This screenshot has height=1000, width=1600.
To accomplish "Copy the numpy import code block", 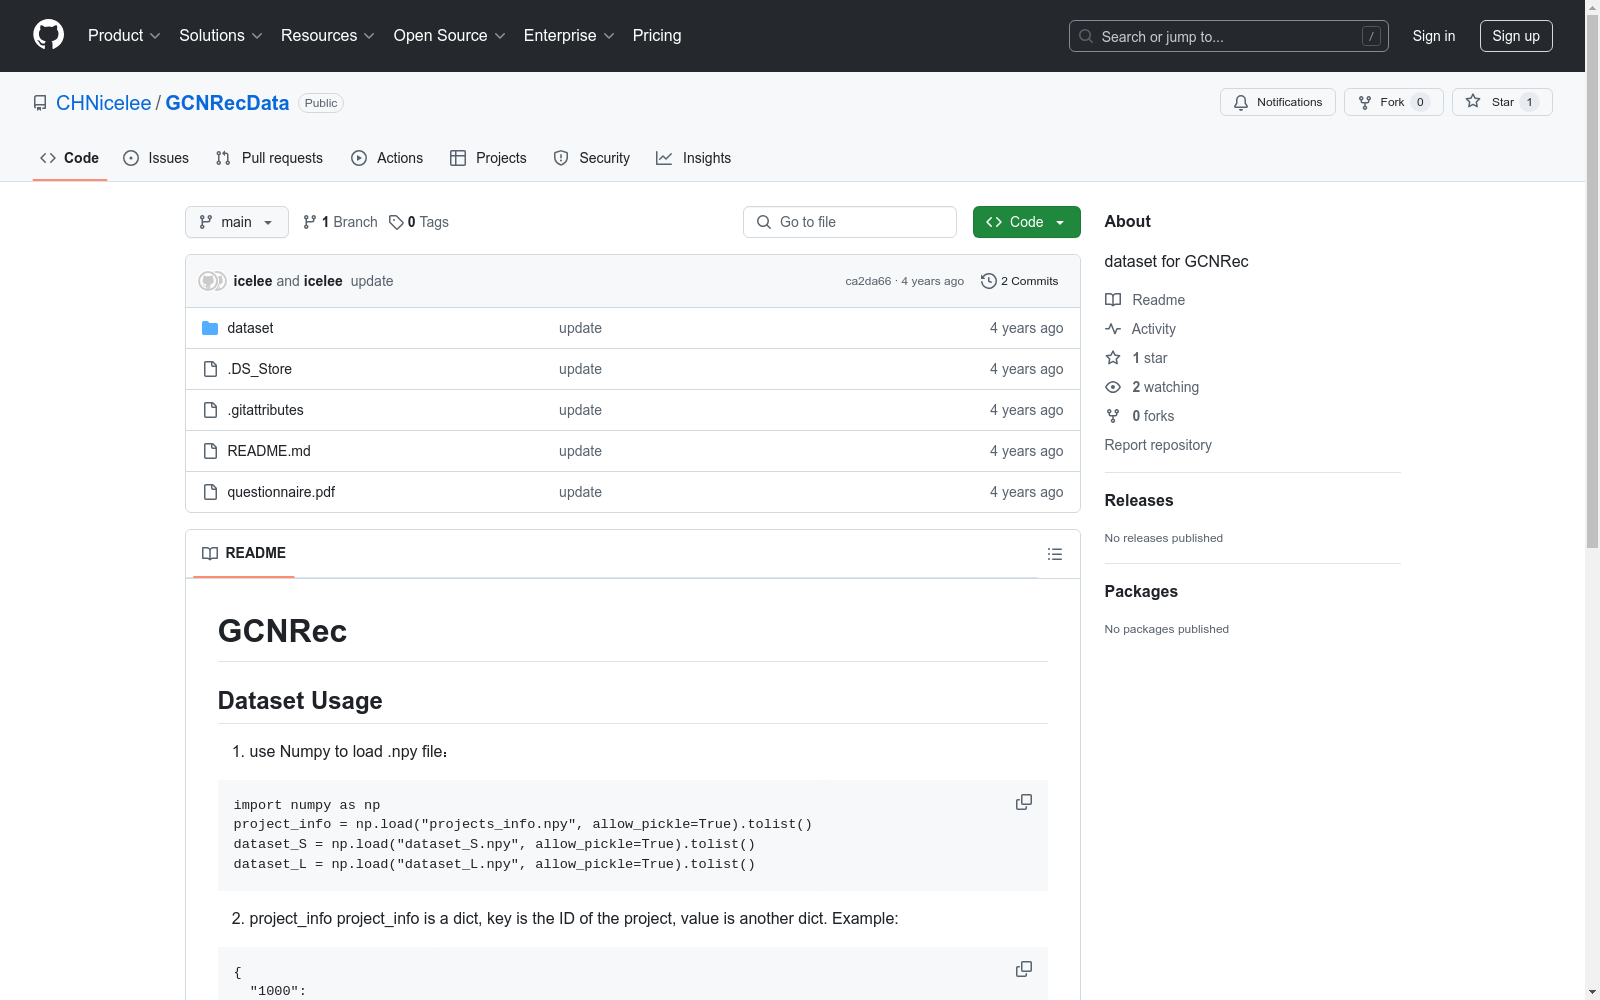I will [1024, 802].
